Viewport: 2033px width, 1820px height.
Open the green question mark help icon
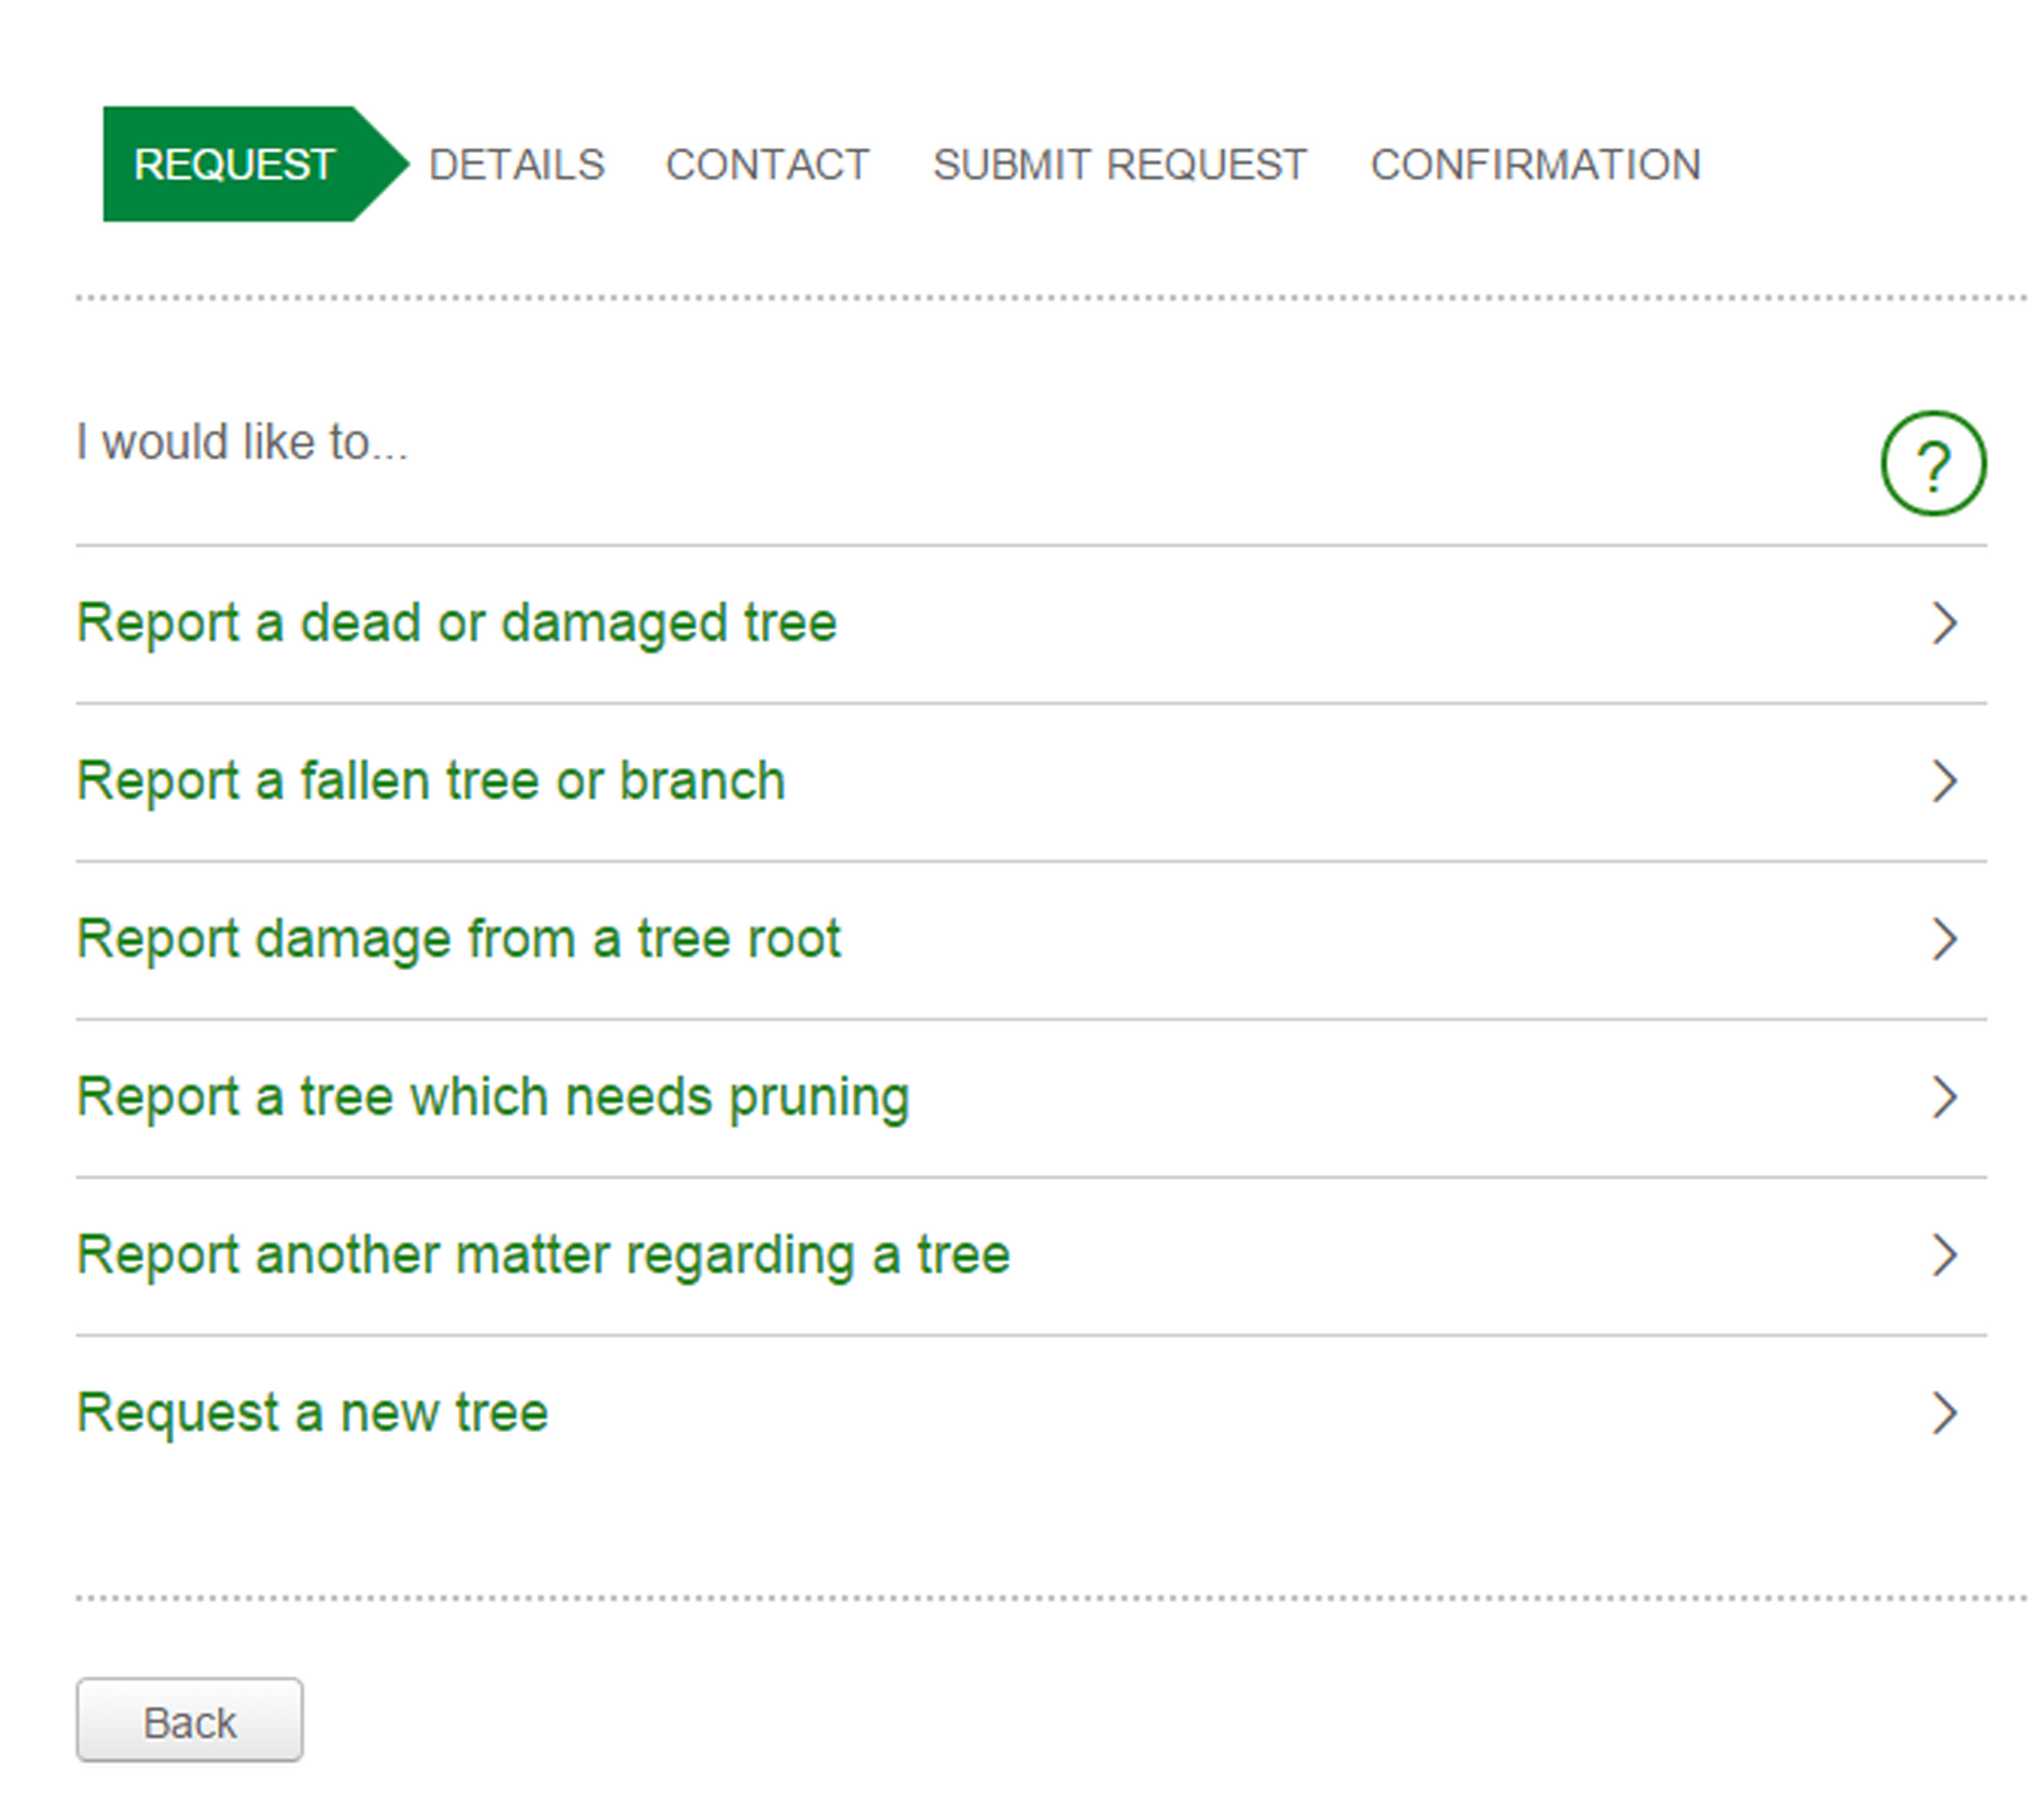1932,463
